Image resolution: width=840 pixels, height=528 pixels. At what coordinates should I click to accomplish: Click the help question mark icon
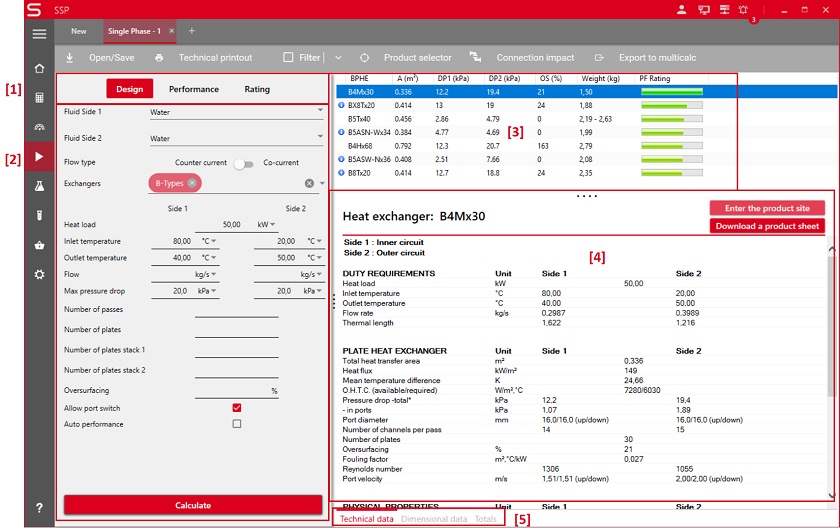coord(39,508)
